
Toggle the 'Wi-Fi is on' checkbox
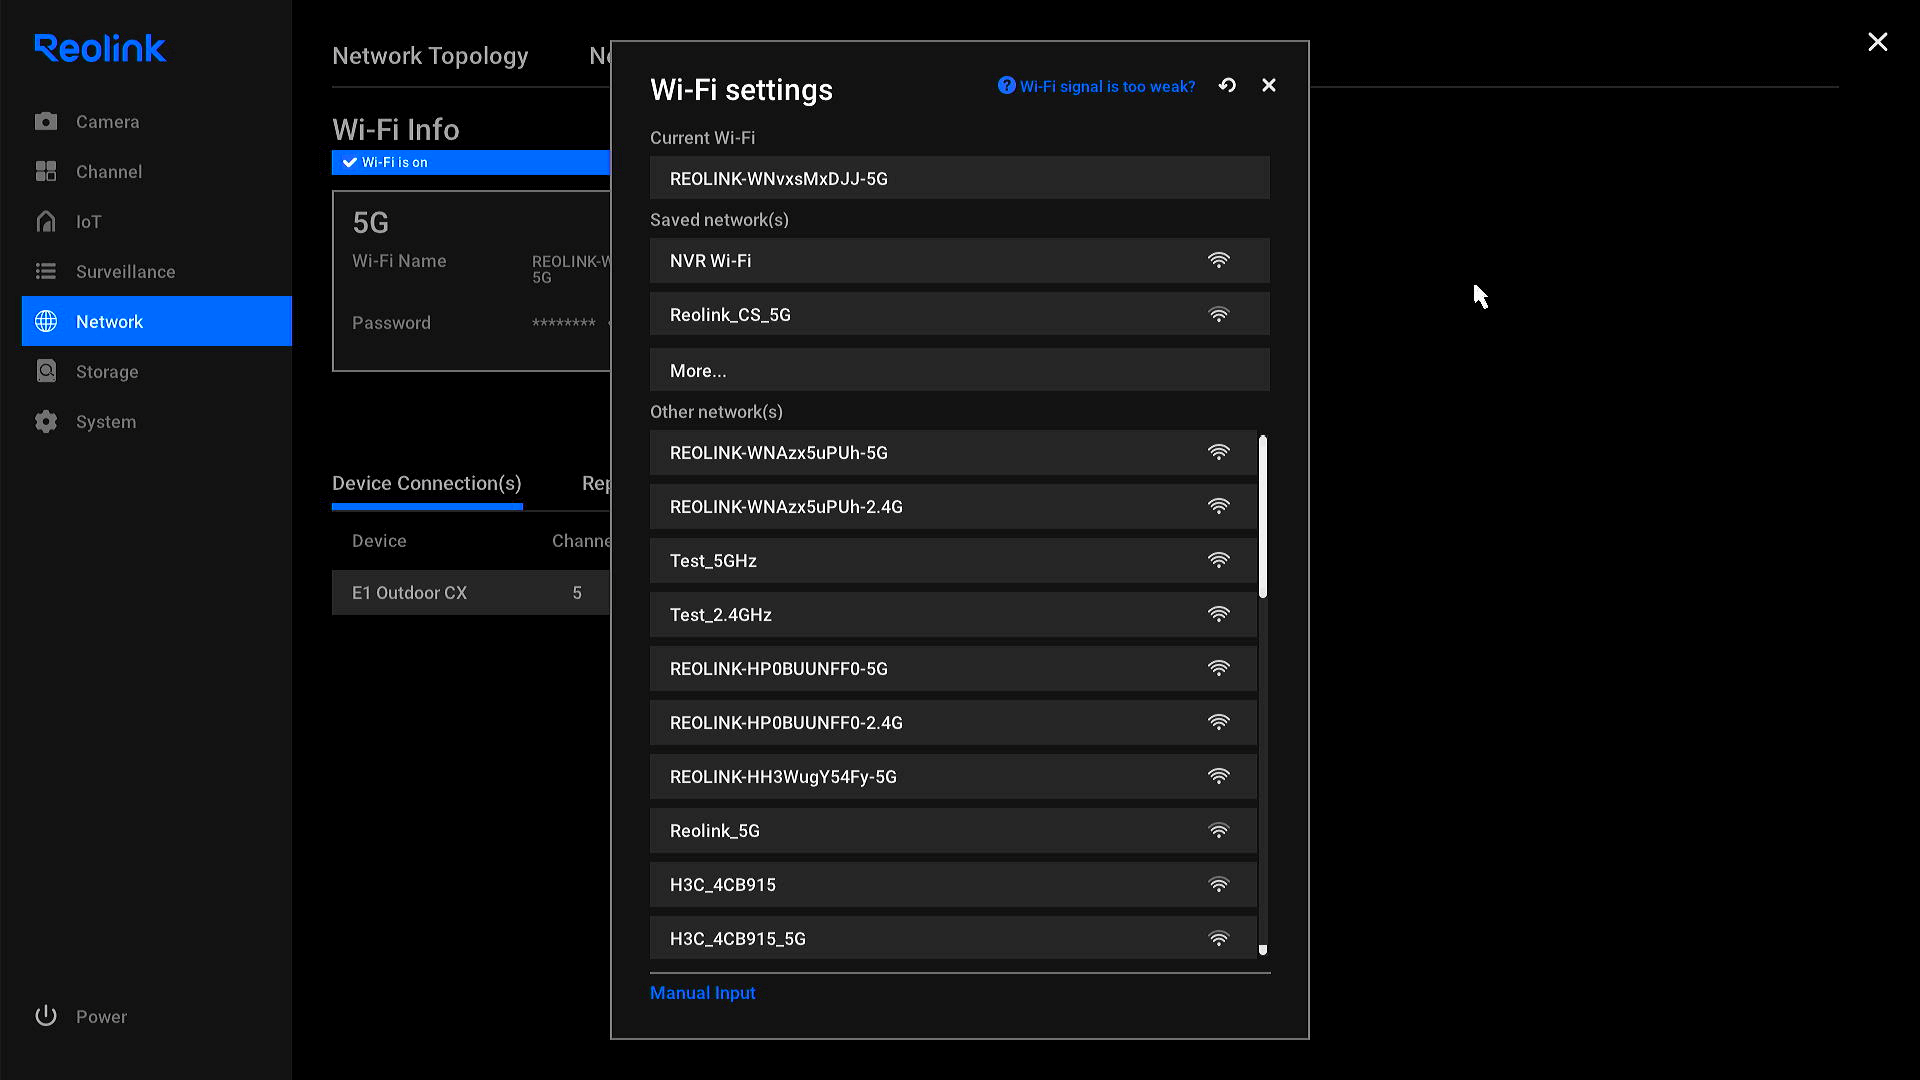point(350,162)
